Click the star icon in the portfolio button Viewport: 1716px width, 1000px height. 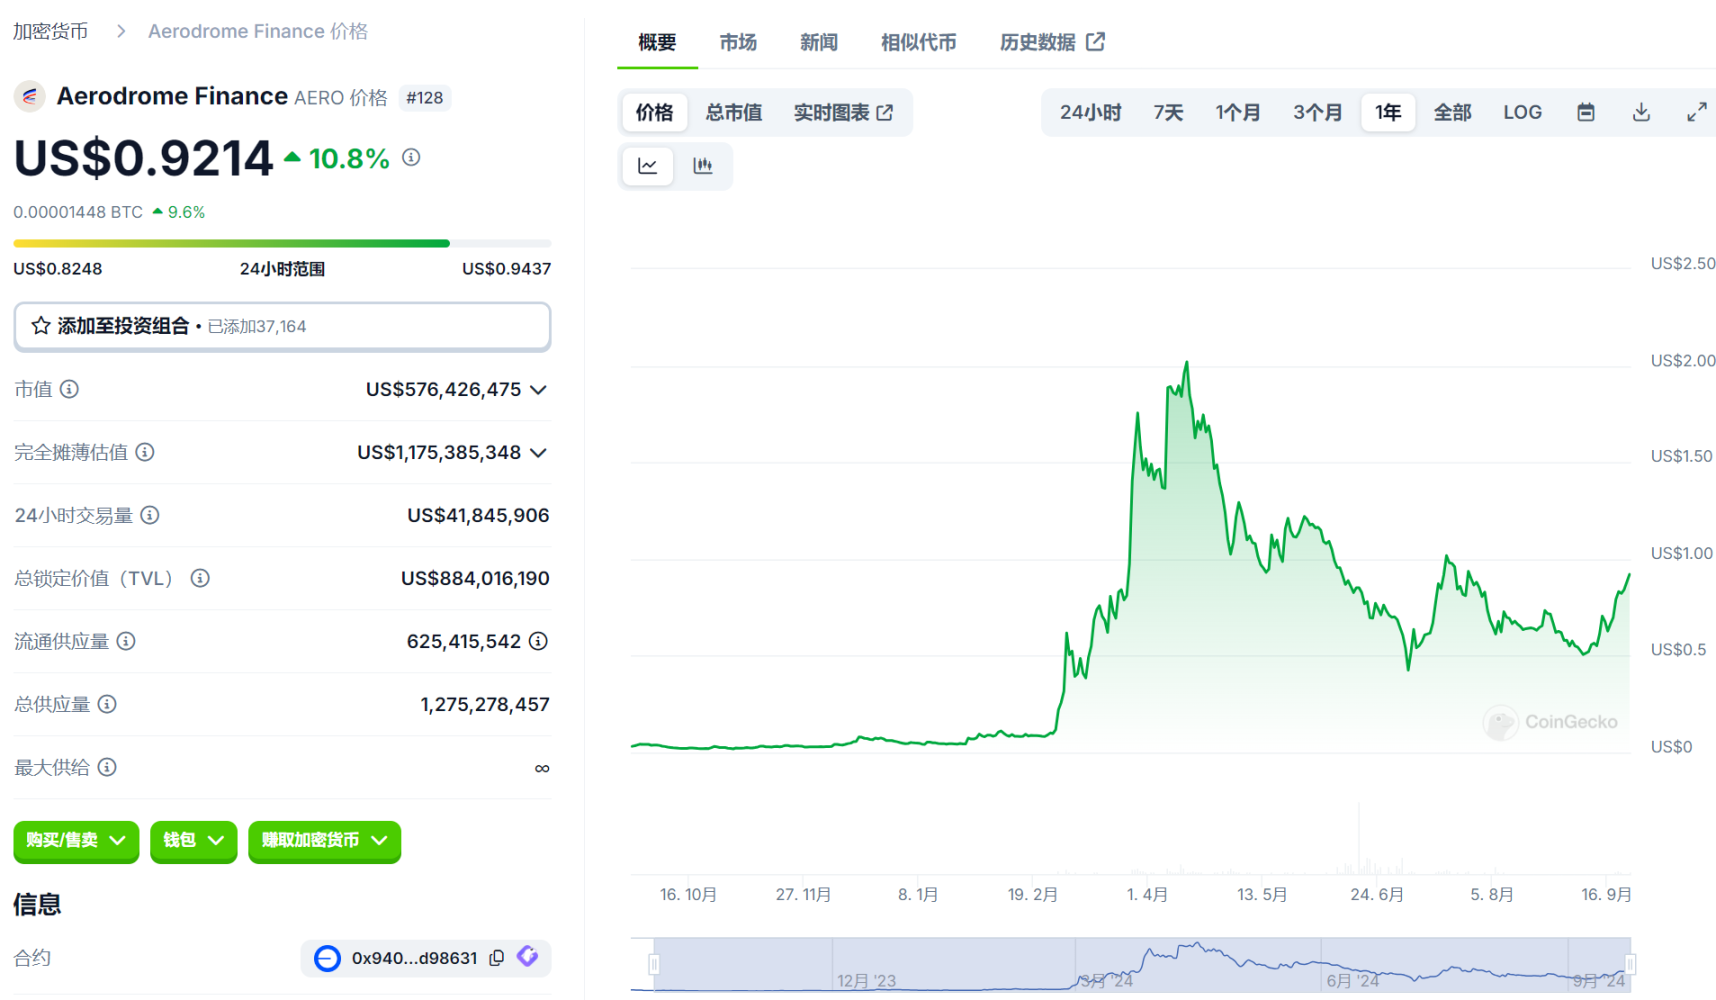pos(41,326)
